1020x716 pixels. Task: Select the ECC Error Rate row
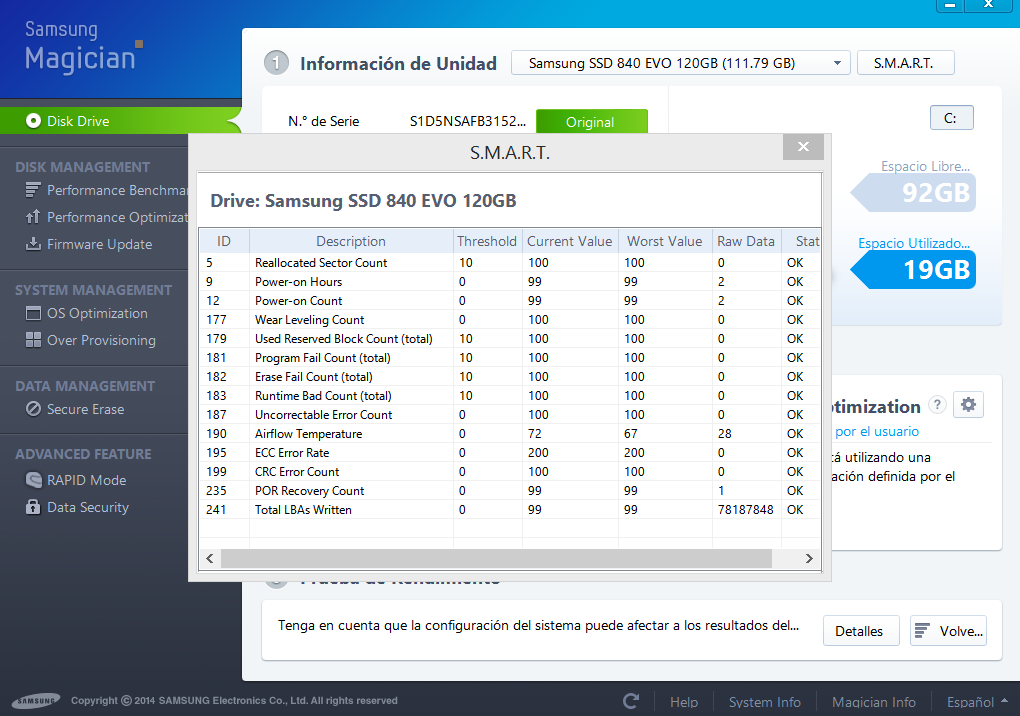509,453
